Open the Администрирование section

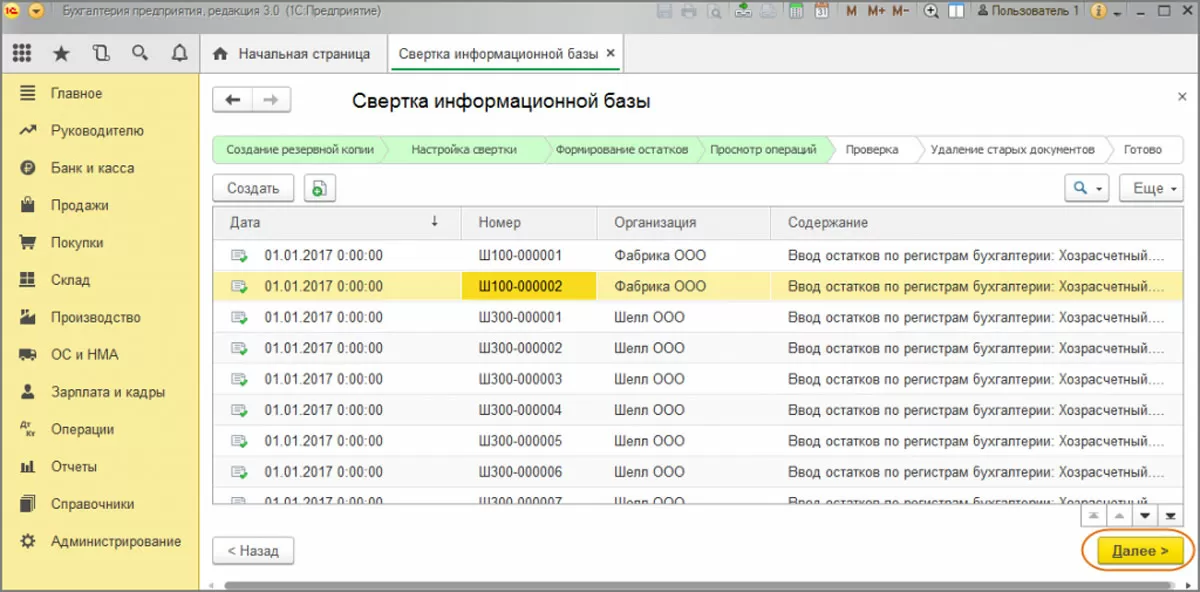click(116, 541)
